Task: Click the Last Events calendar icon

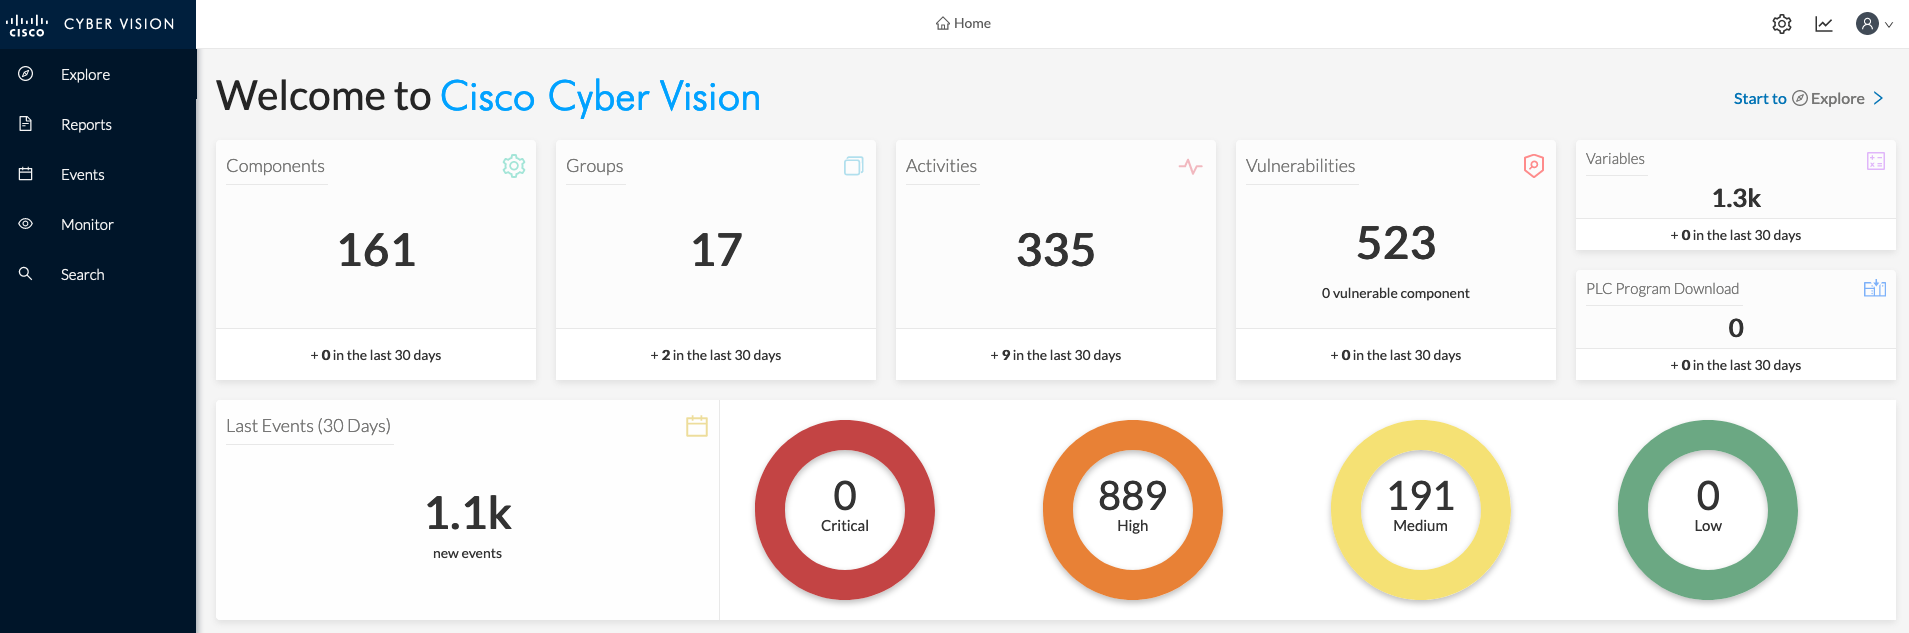Action: coord(697,426)
